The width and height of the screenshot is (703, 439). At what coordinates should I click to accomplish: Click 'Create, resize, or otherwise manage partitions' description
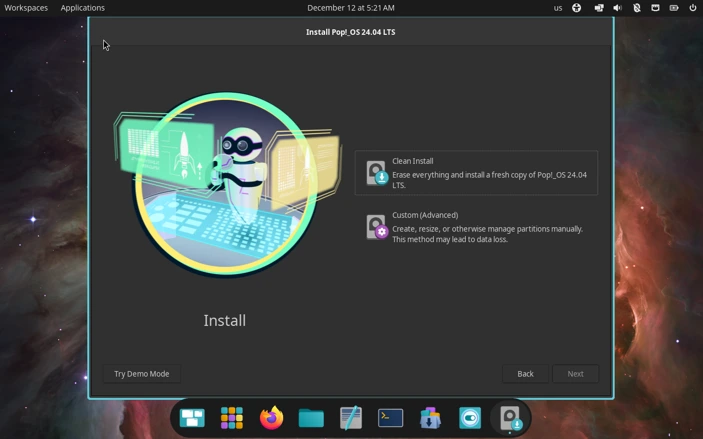coord(487,234)
